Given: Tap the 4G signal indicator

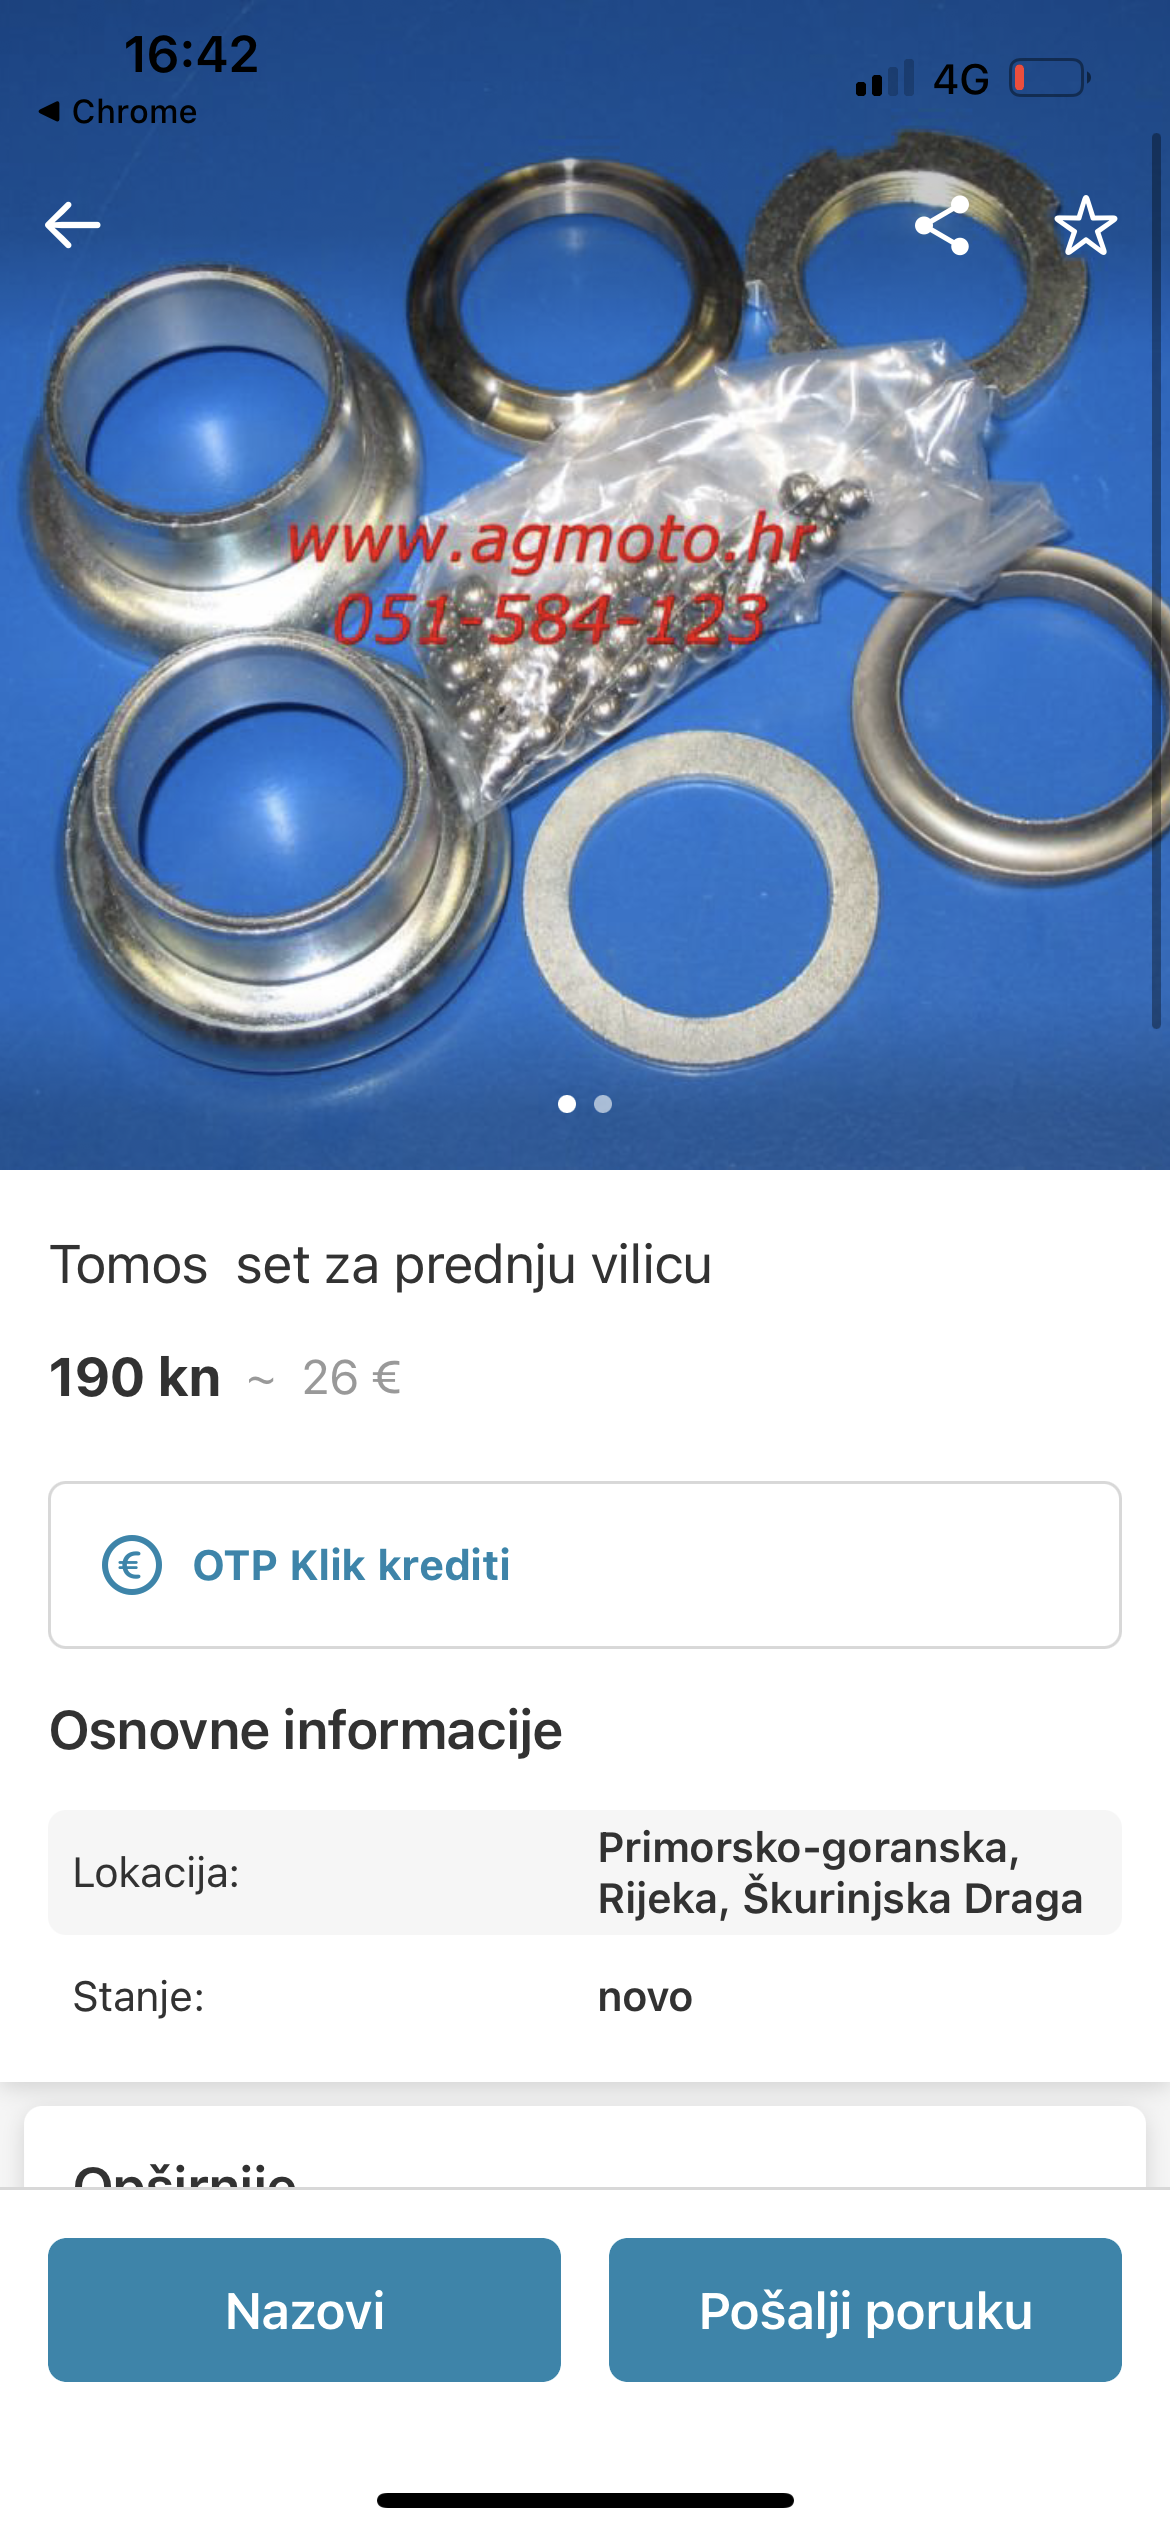Looking at the screenshot, I should point(961,79).
